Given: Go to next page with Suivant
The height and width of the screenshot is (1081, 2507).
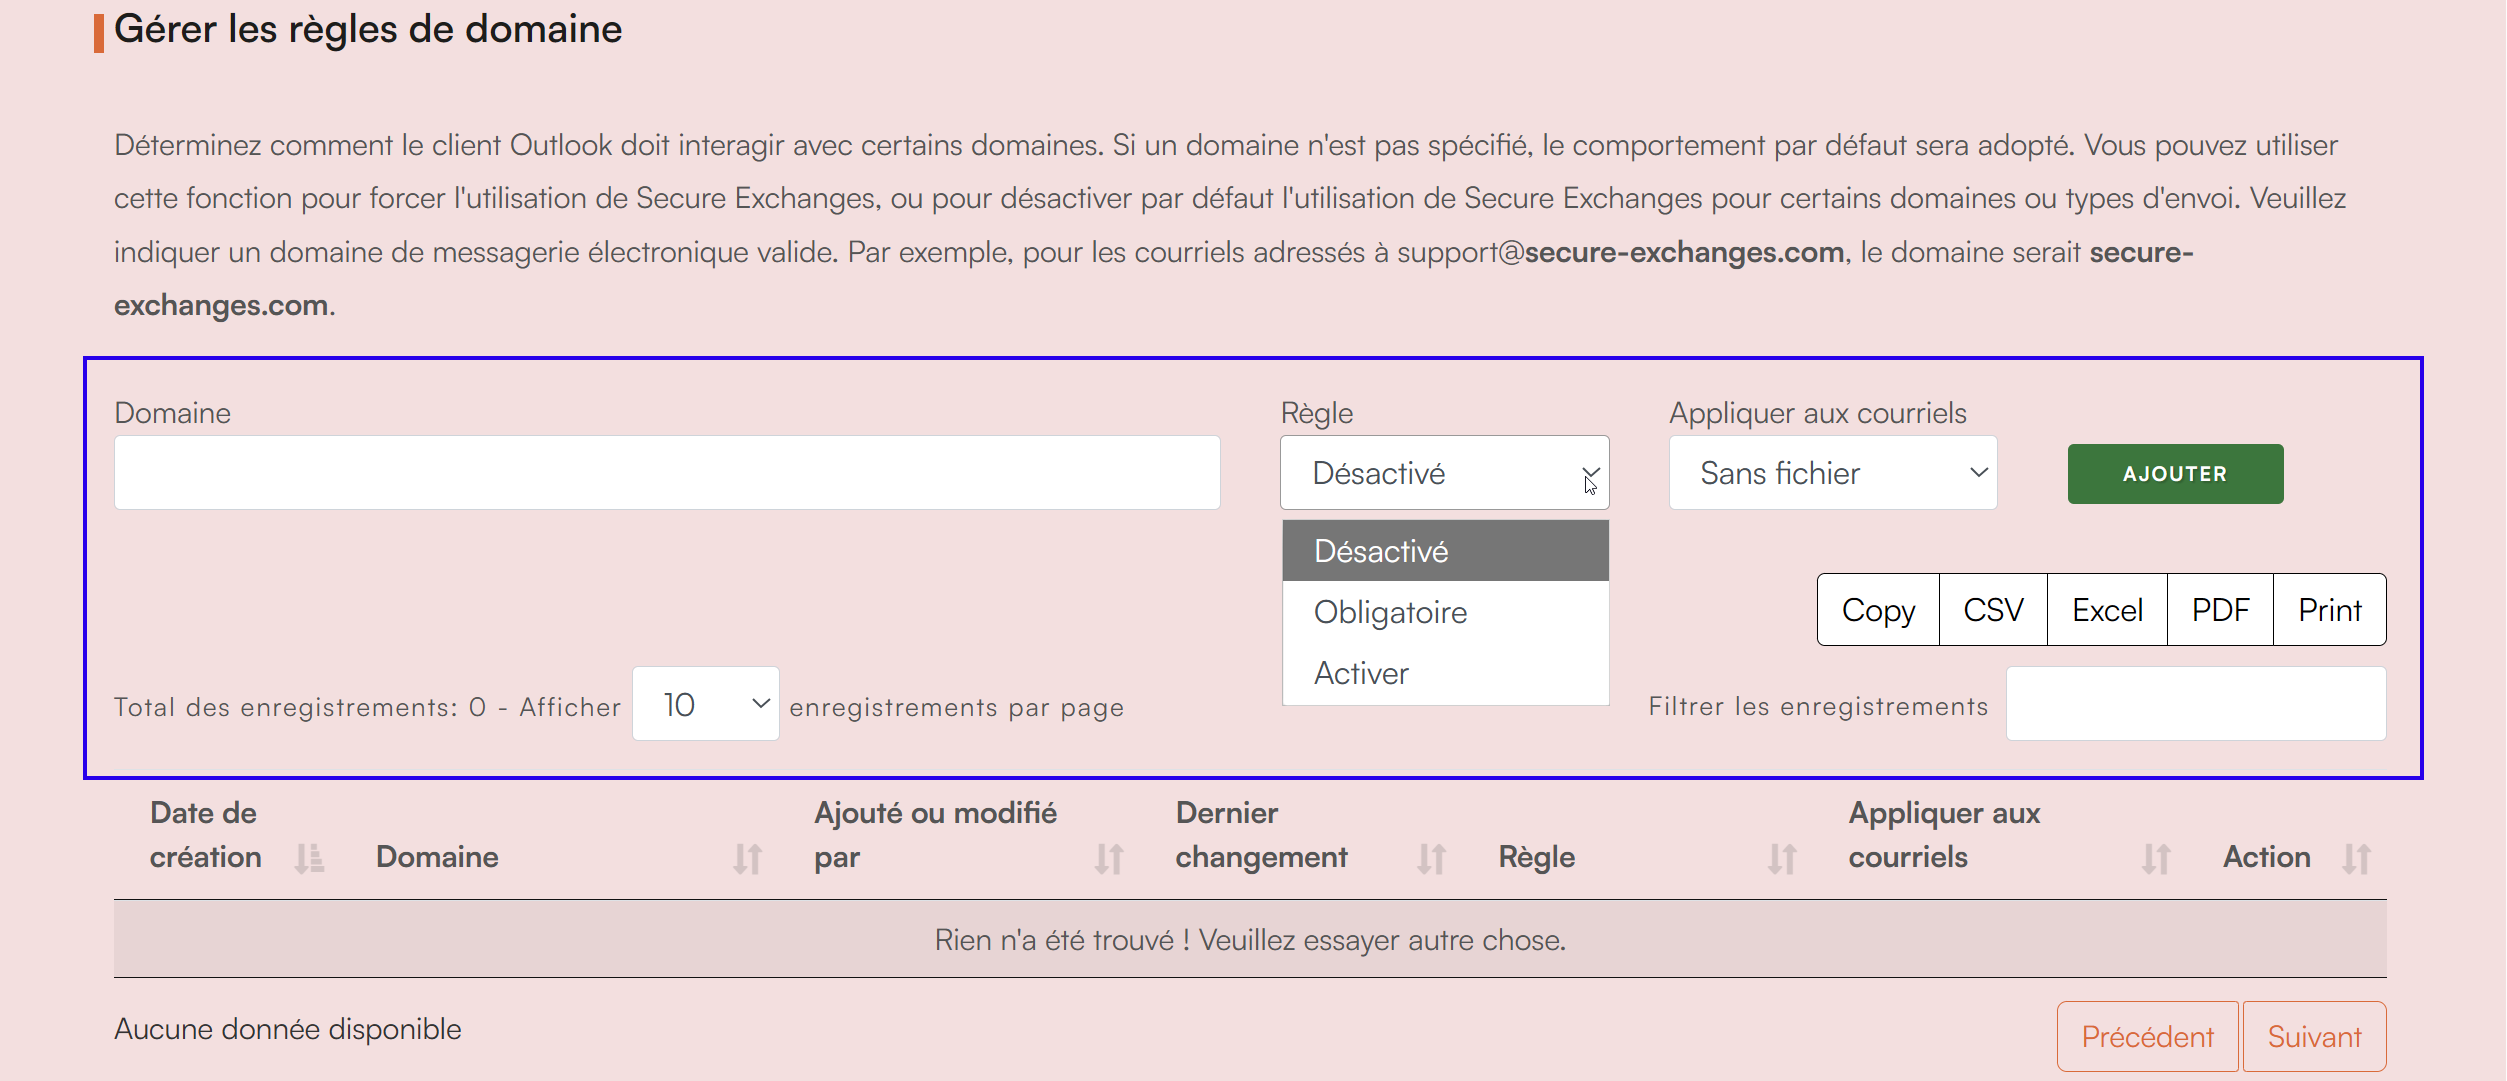Looking at the screenshot, I should tap(2313, 1036).
